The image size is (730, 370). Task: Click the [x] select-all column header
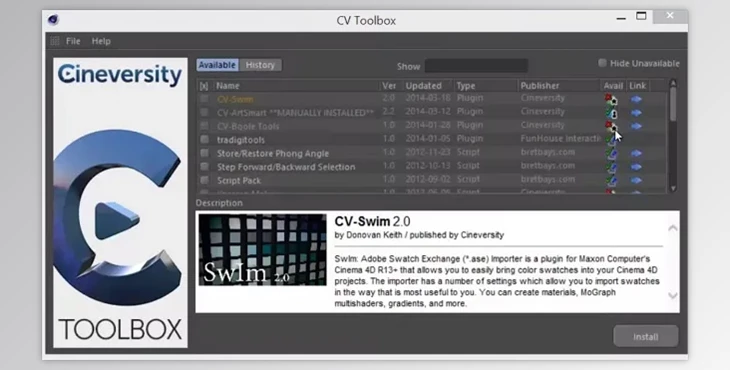pyautogui.click(x=204, y=86)
